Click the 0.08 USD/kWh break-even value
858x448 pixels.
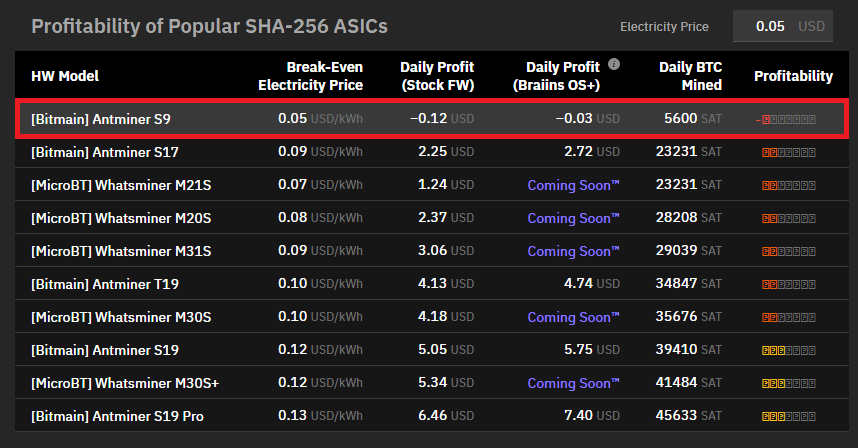[320, 218]
